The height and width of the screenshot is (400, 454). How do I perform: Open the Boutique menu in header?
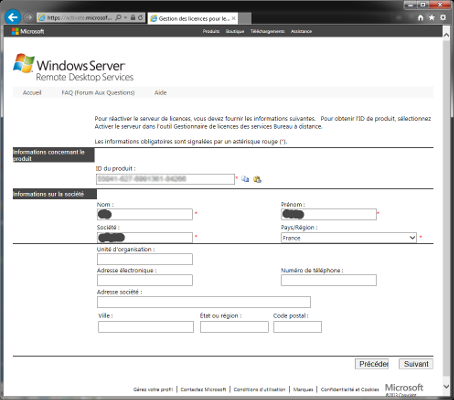click(235, 31)
